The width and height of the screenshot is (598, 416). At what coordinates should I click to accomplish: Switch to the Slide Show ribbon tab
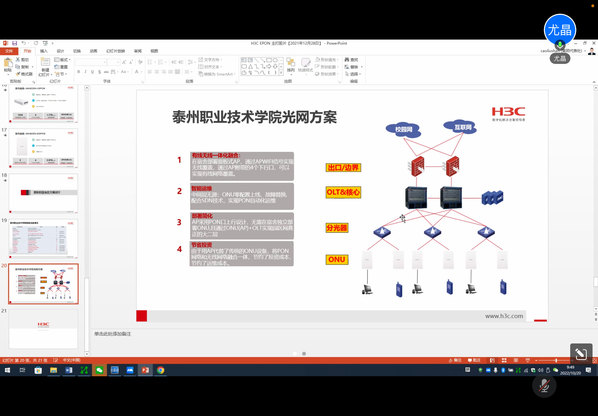pyautogui.click(x=116, y=51)
